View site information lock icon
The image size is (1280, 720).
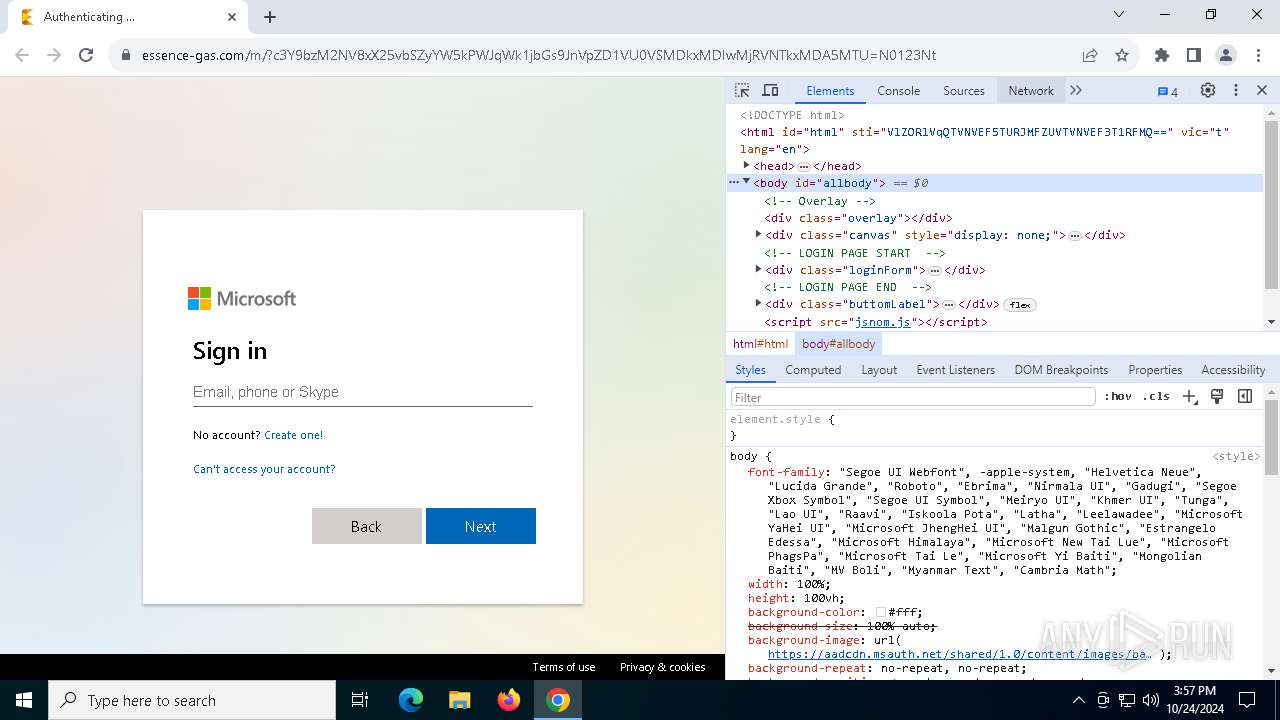pyautogui.click(x=126, y=55)
